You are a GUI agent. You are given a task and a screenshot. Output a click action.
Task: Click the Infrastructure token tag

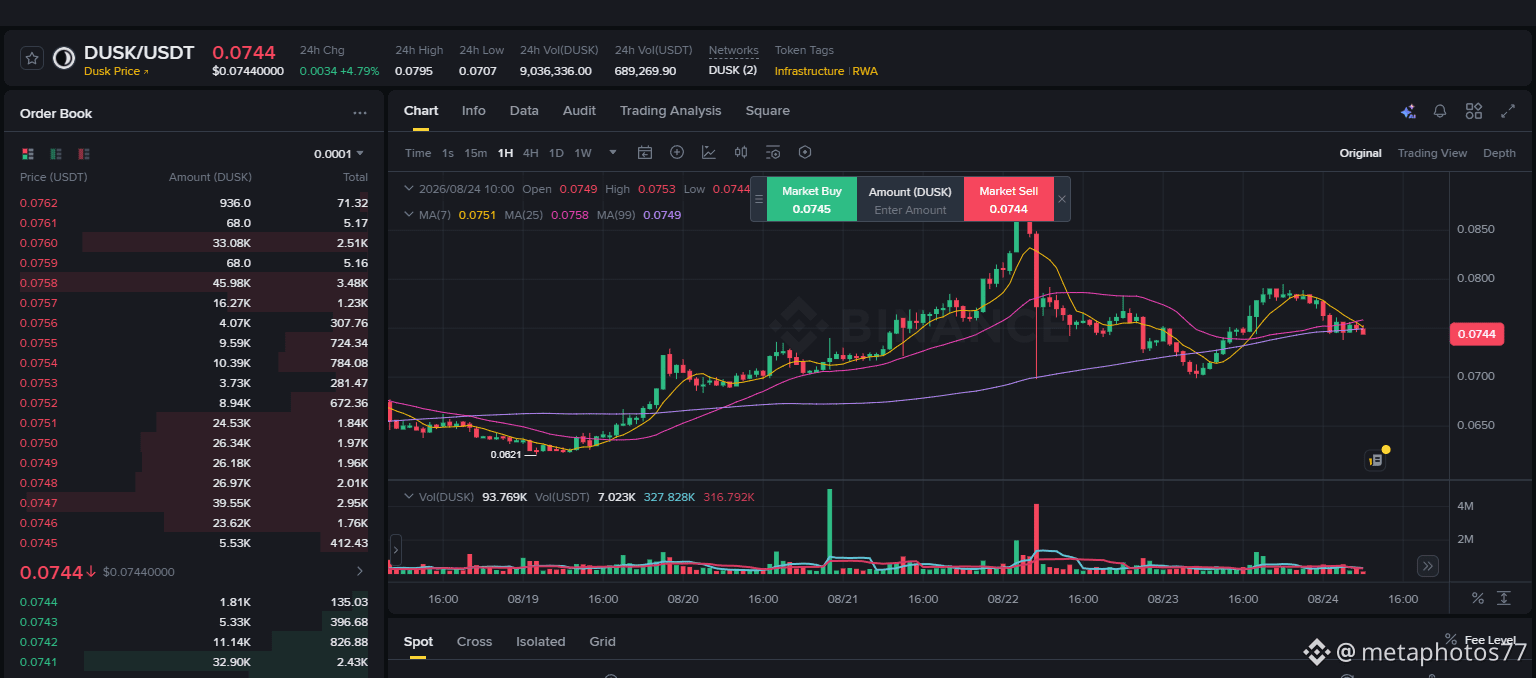coord(809,71)
